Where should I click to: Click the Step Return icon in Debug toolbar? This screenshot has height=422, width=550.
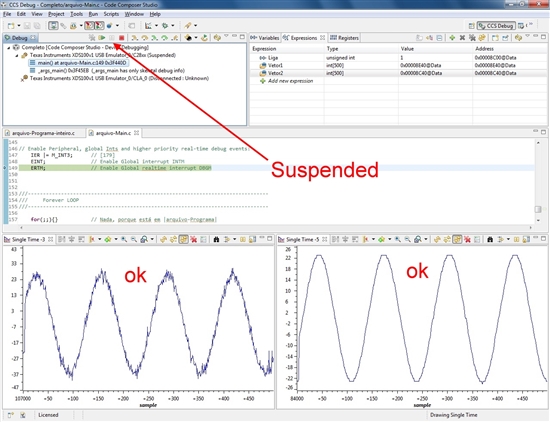174,38
